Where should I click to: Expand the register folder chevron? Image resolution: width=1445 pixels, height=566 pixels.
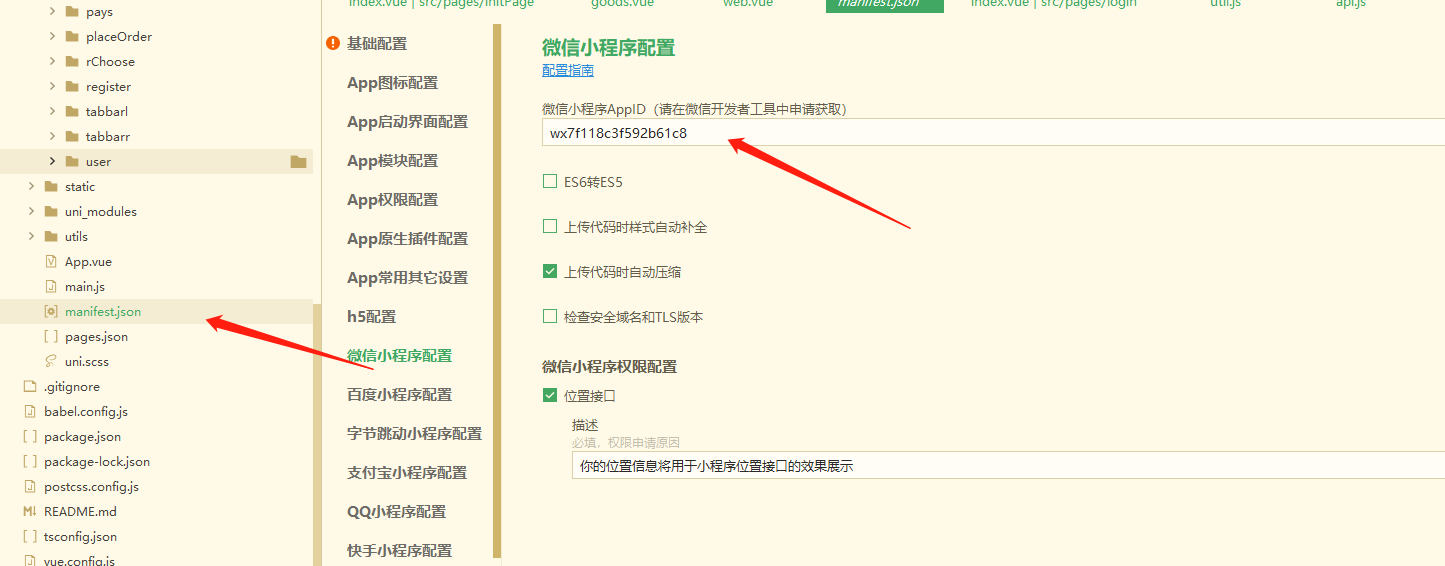point(52,87)
